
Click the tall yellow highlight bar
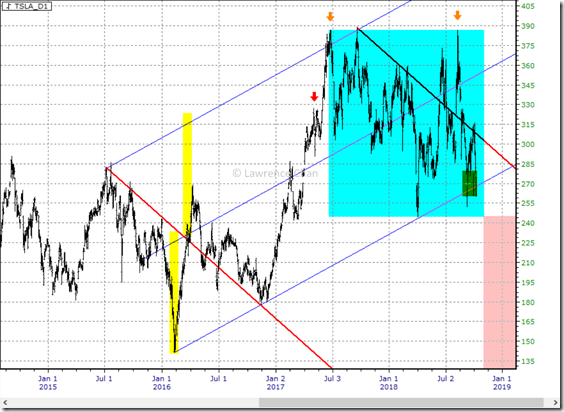point(187,175)
